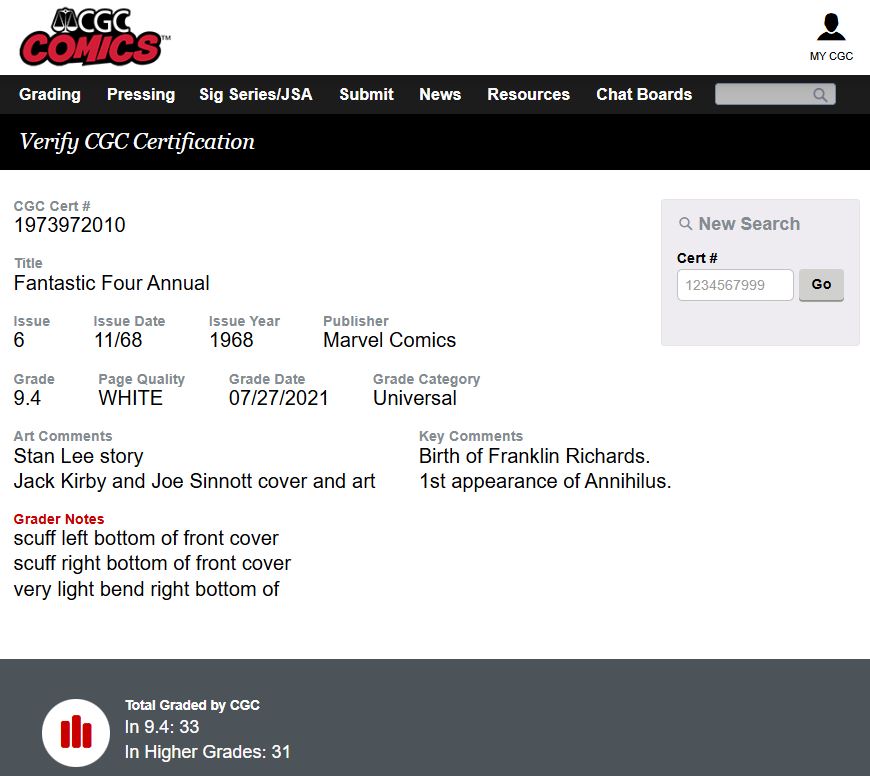Click the Grader Notes heading

pyautogui.click(x=59, y=519)
